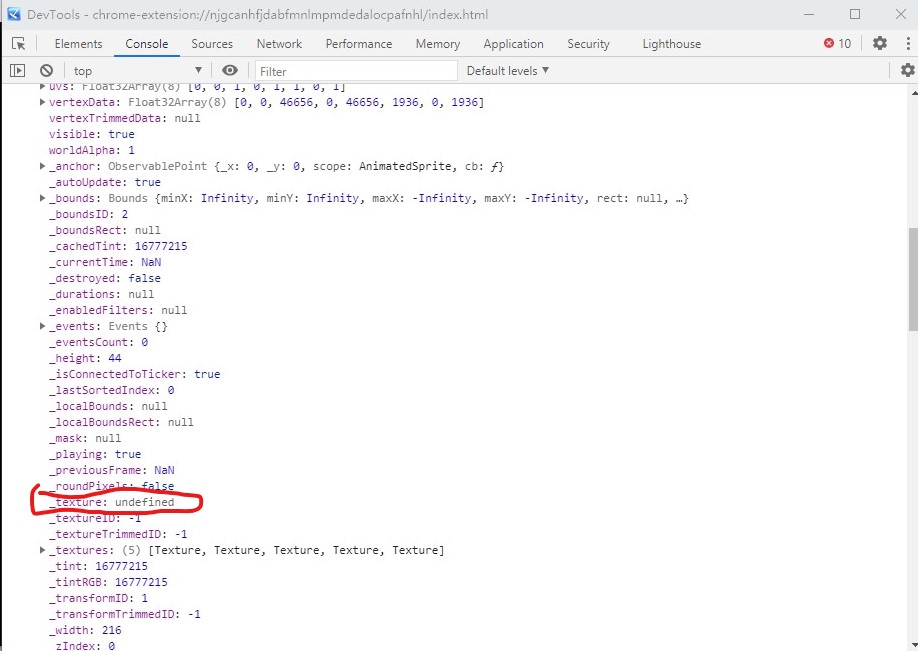Screen dimensions: 918x651
Task: Click the '_playing: true' property
Action: click(95, 454)
